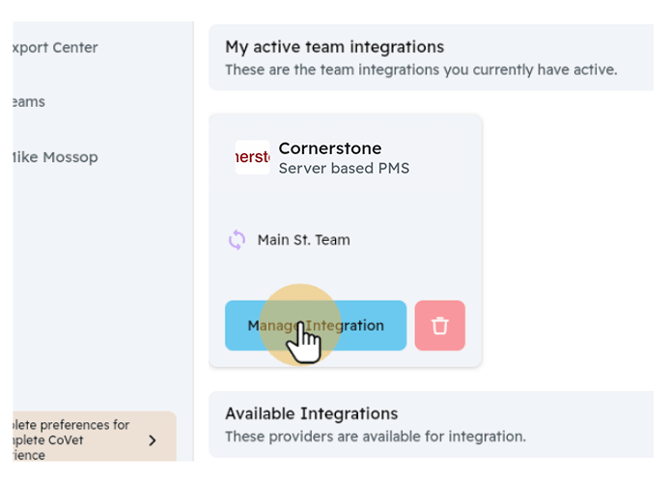Open the complete preferences banner text
This screenshot has width=670, height=478.
pyautogui.click(x=72, y=440)
